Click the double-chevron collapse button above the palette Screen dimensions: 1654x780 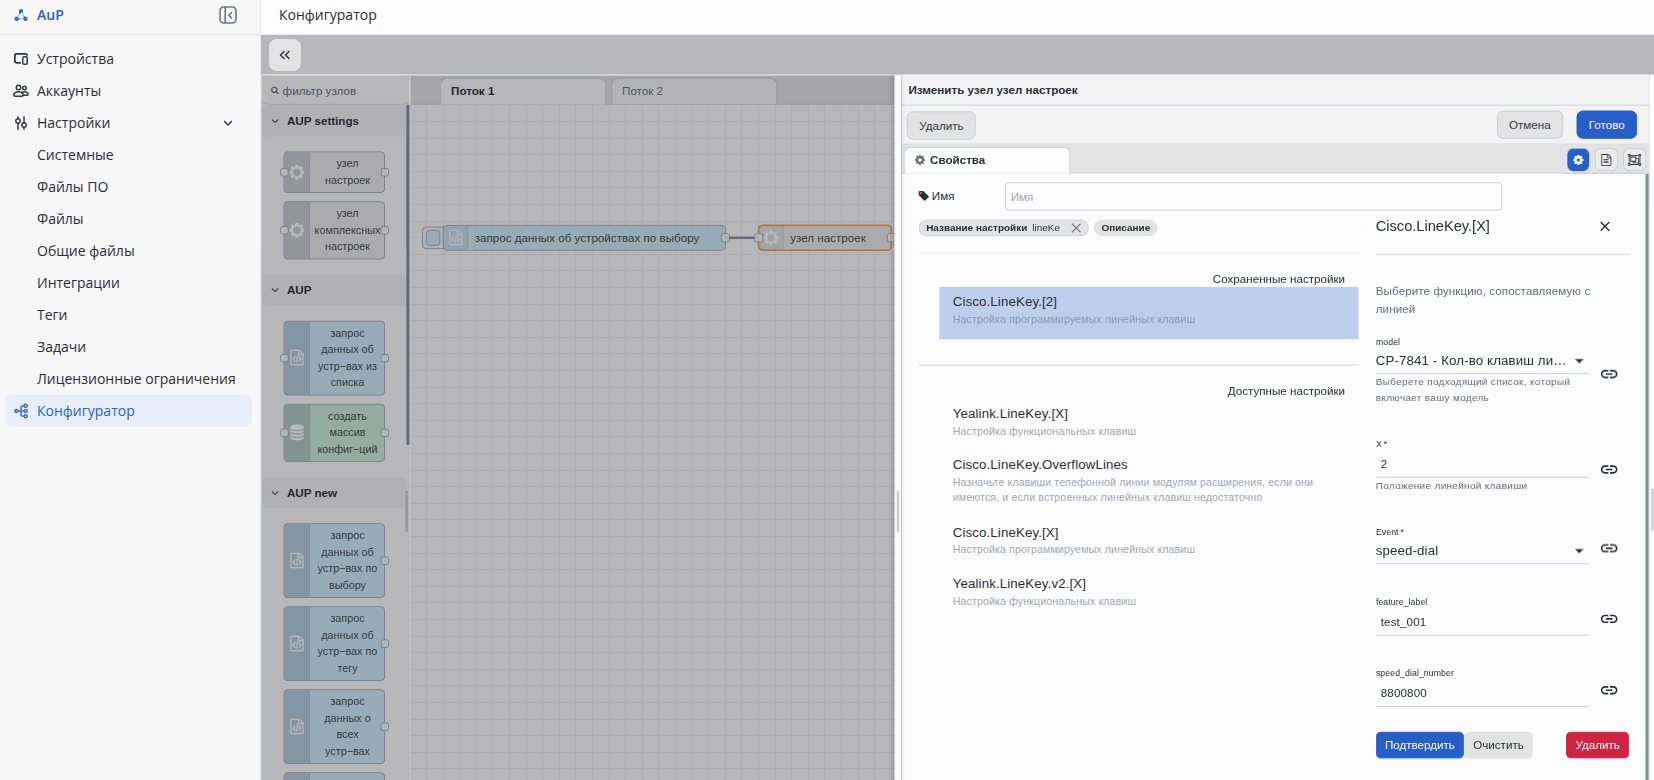tap(285, 55)
